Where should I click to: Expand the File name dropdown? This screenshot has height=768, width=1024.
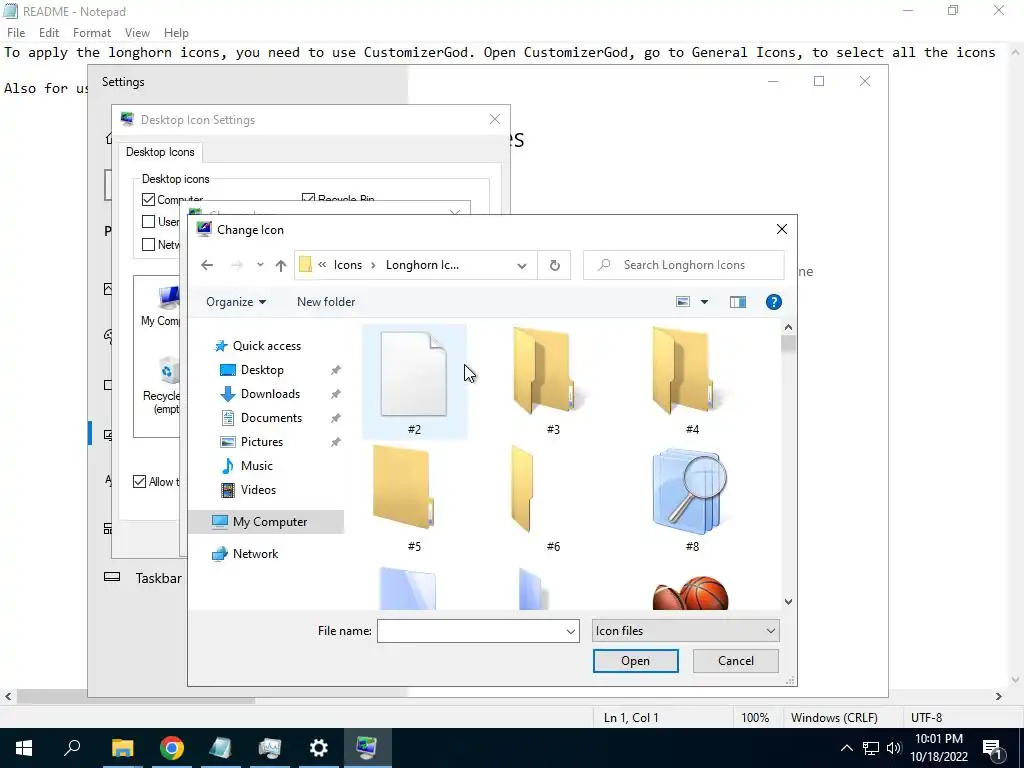[571, 631]
